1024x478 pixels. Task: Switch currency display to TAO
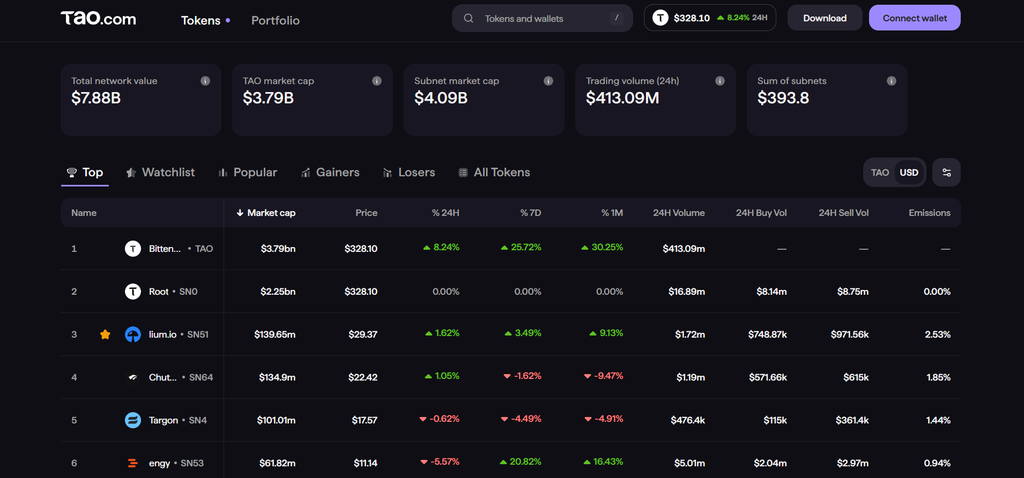point(880,172)
